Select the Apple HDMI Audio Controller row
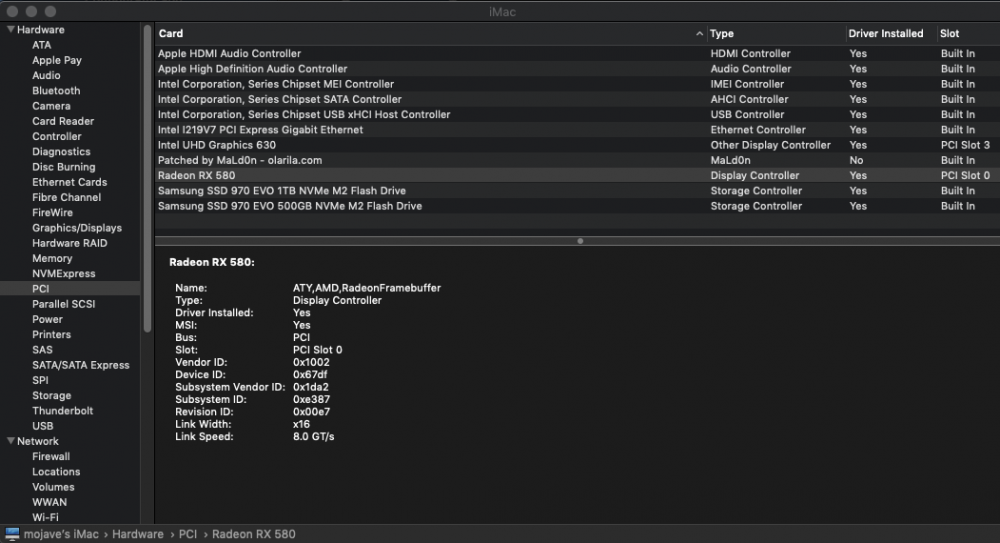Viewport: 1000px width, 543px height. click(577, 54)
